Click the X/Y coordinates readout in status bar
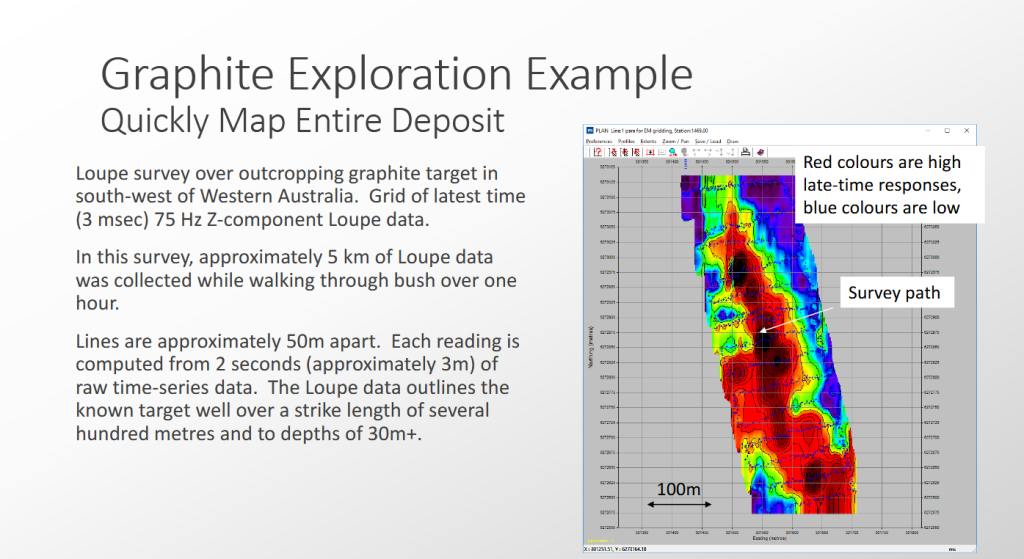Screen dimensions: 1024x559 615,549
